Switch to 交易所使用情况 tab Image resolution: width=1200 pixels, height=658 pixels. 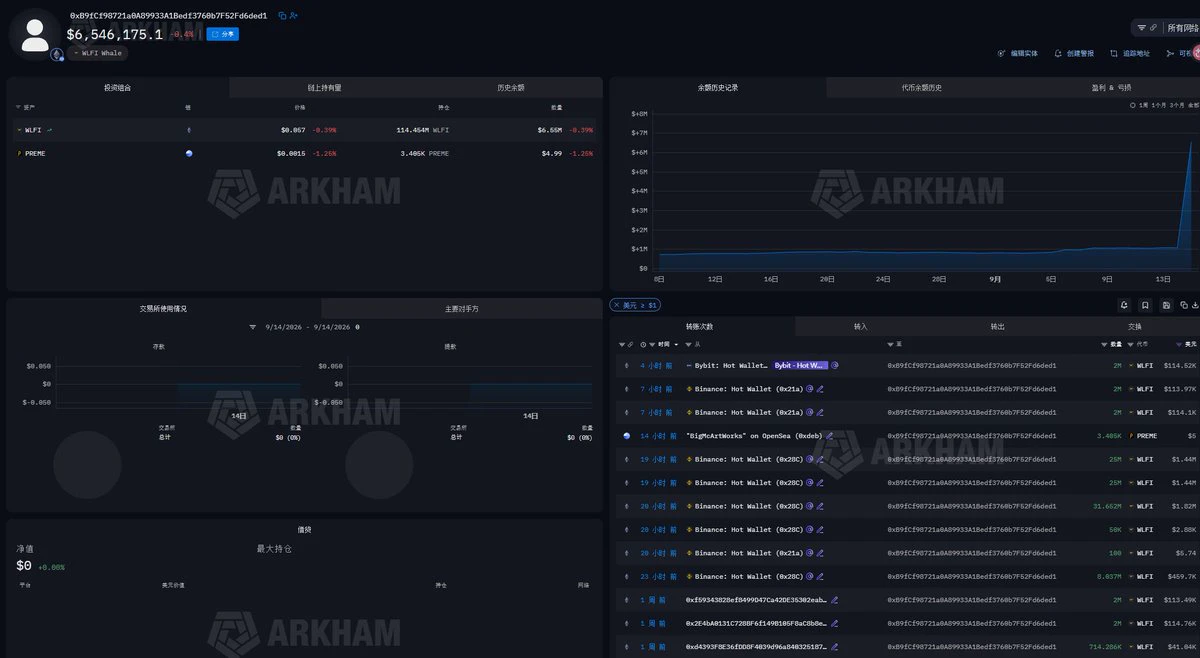pos(163,309)
